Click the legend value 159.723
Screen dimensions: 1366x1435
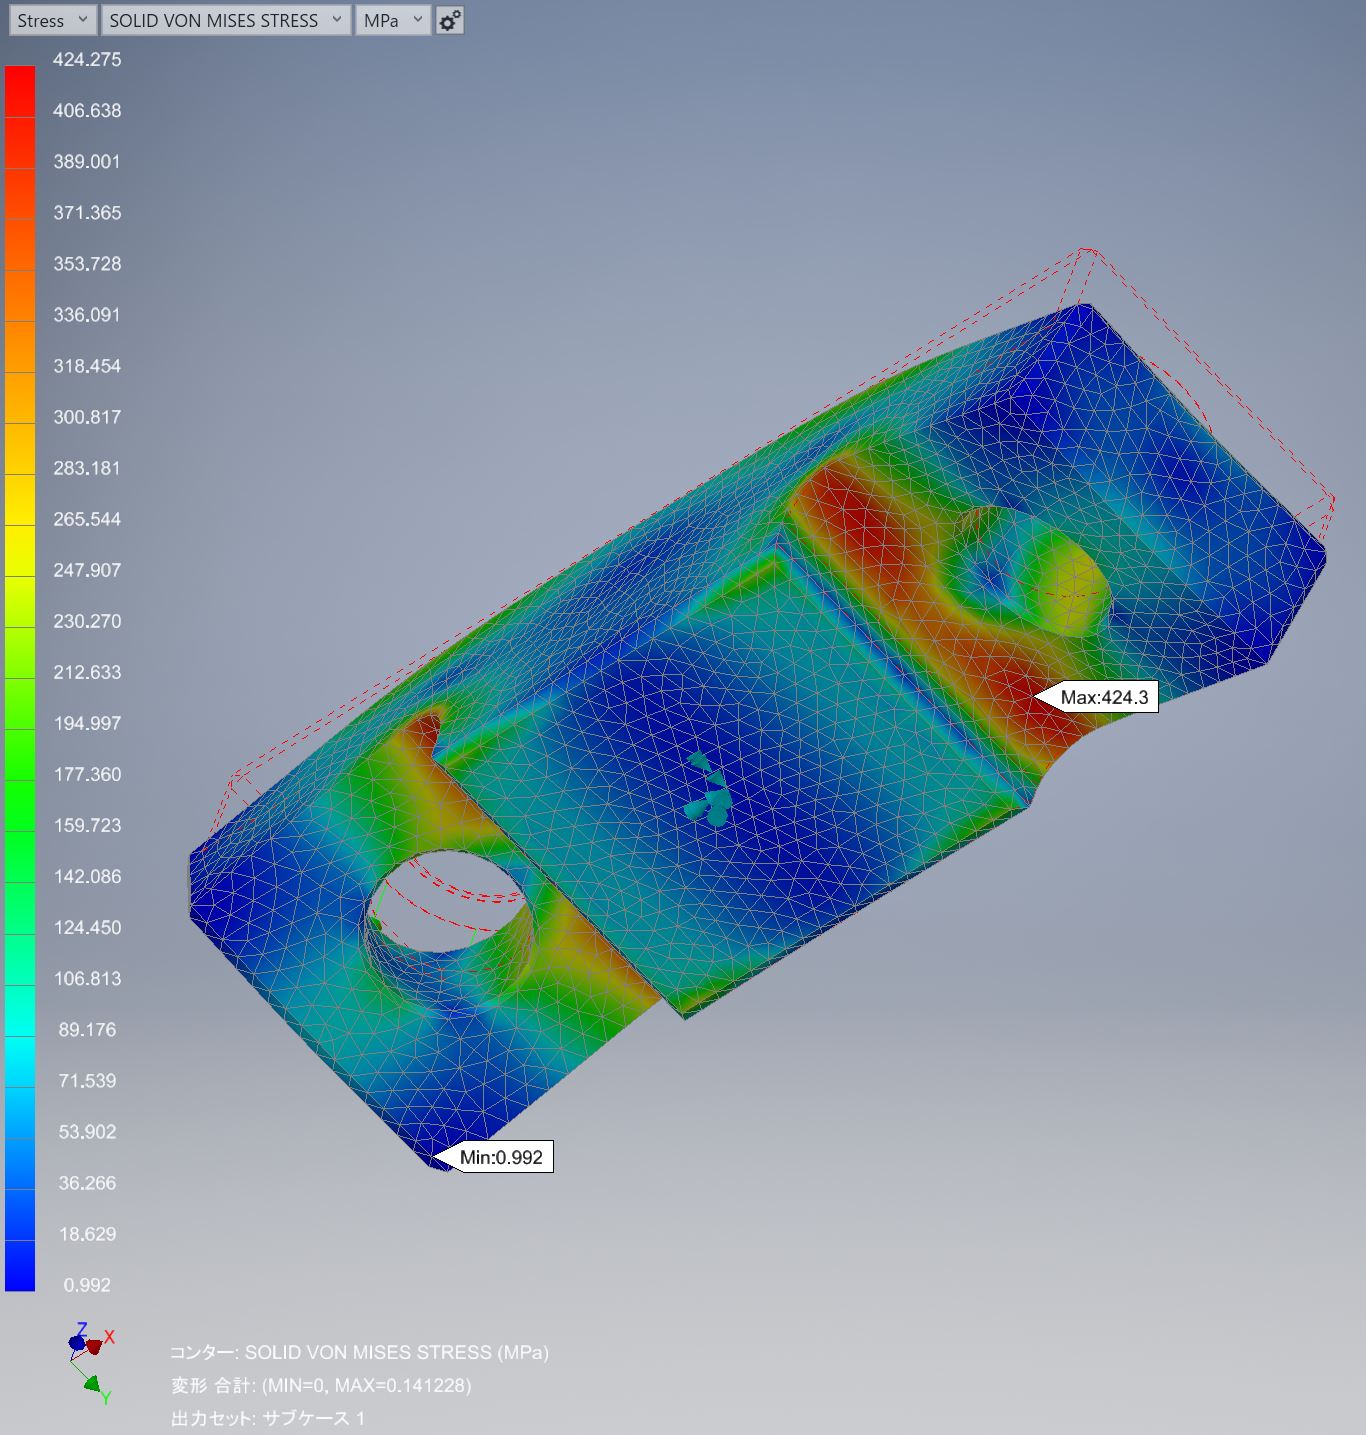click(87, 825)
